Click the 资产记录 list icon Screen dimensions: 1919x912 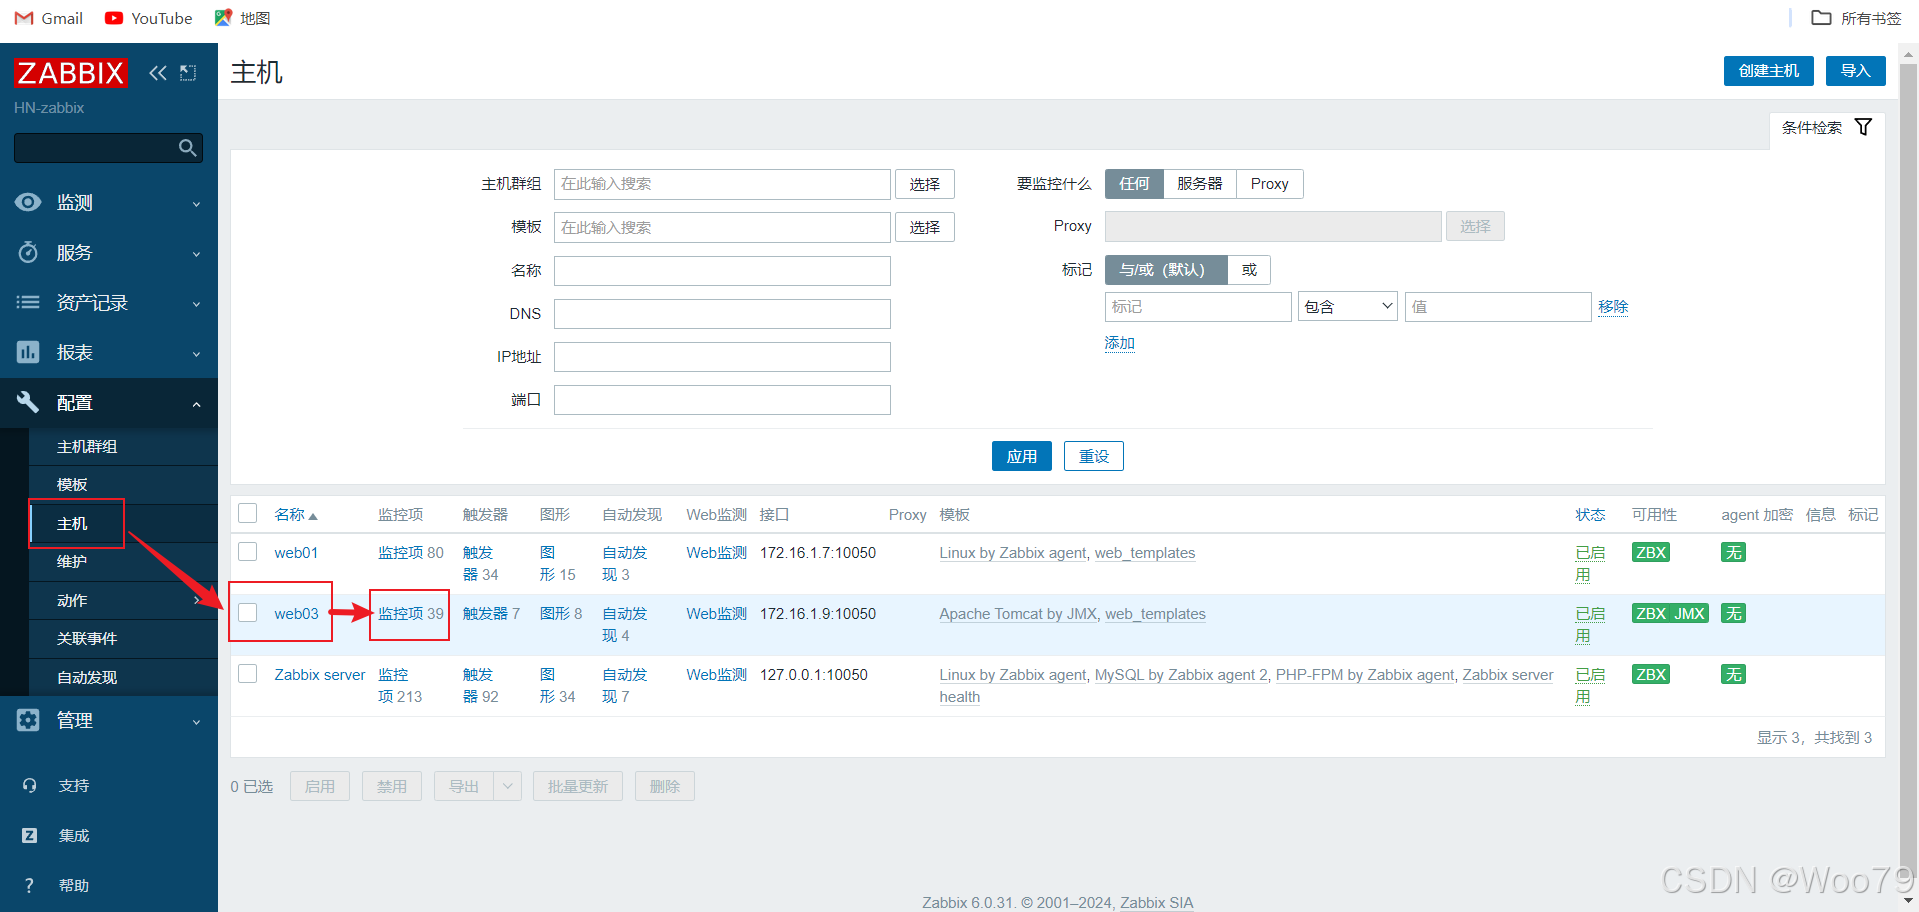coord(28,302)
